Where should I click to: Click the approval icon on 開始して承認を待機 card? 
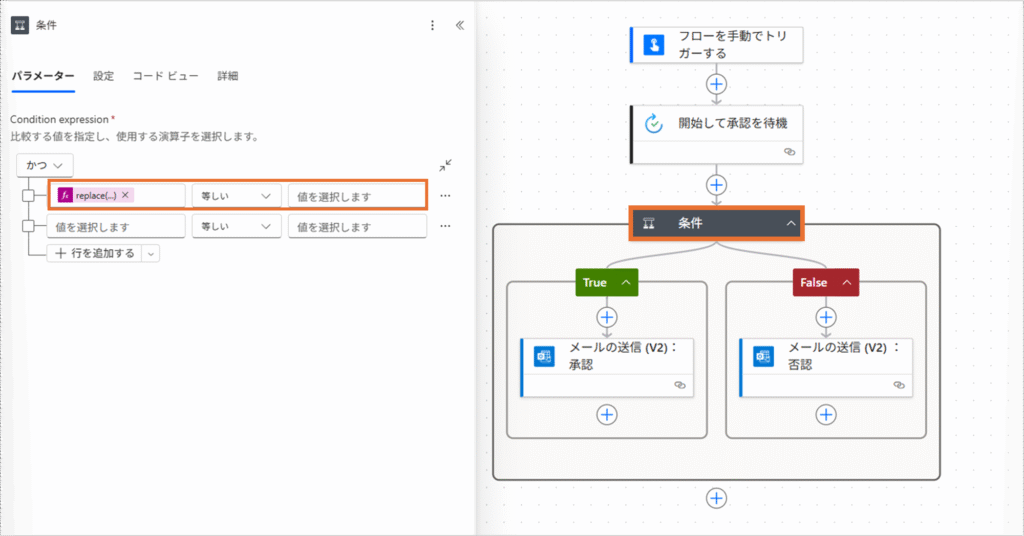tap(654, 124)
